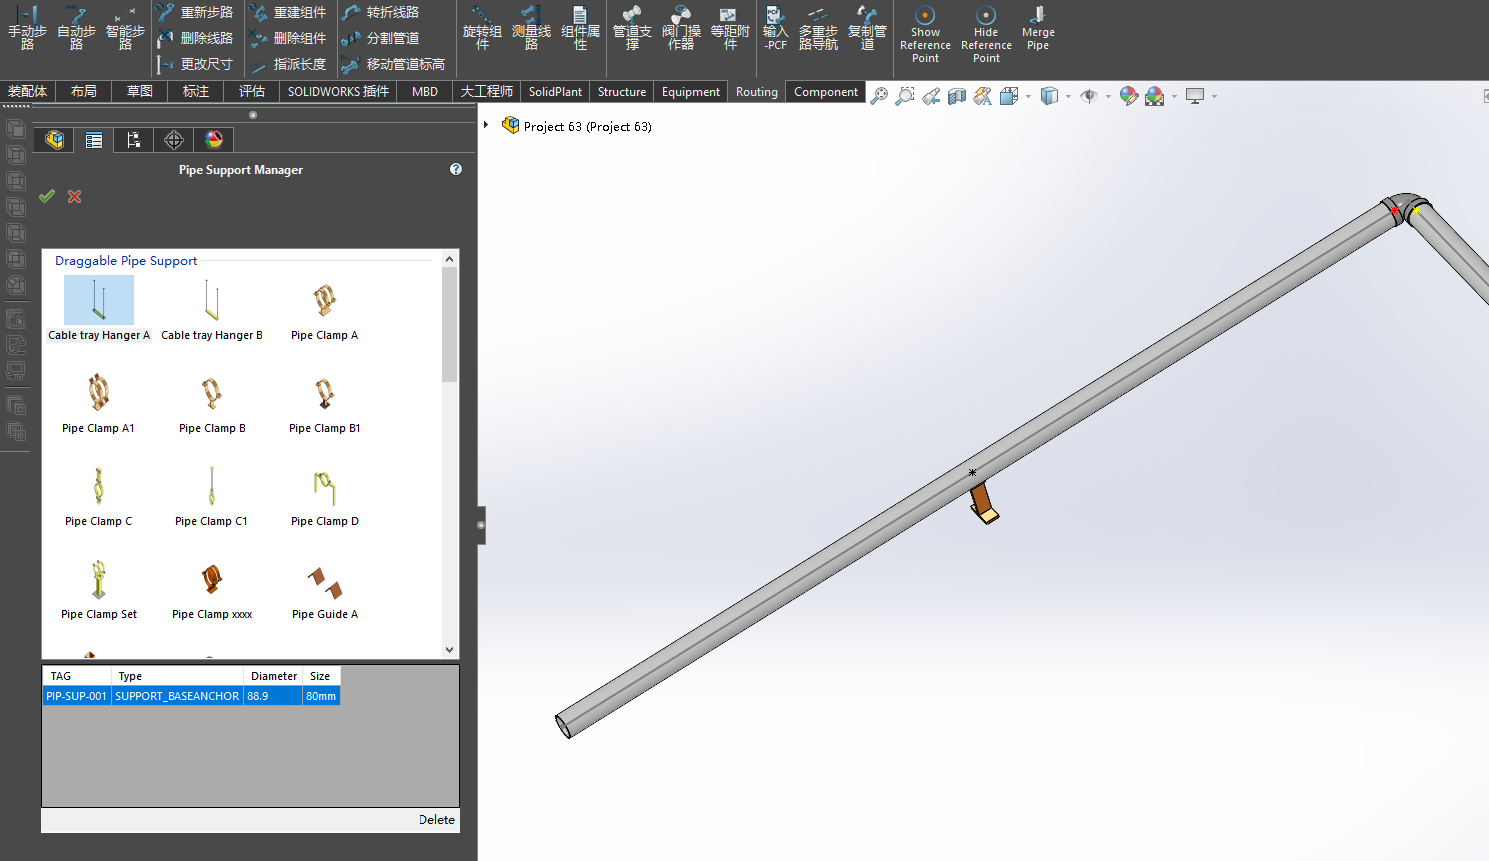Screen dimensions: 1489x861
Task: Click 复制管道 copy pipe icon
Action: click(867, 28)
